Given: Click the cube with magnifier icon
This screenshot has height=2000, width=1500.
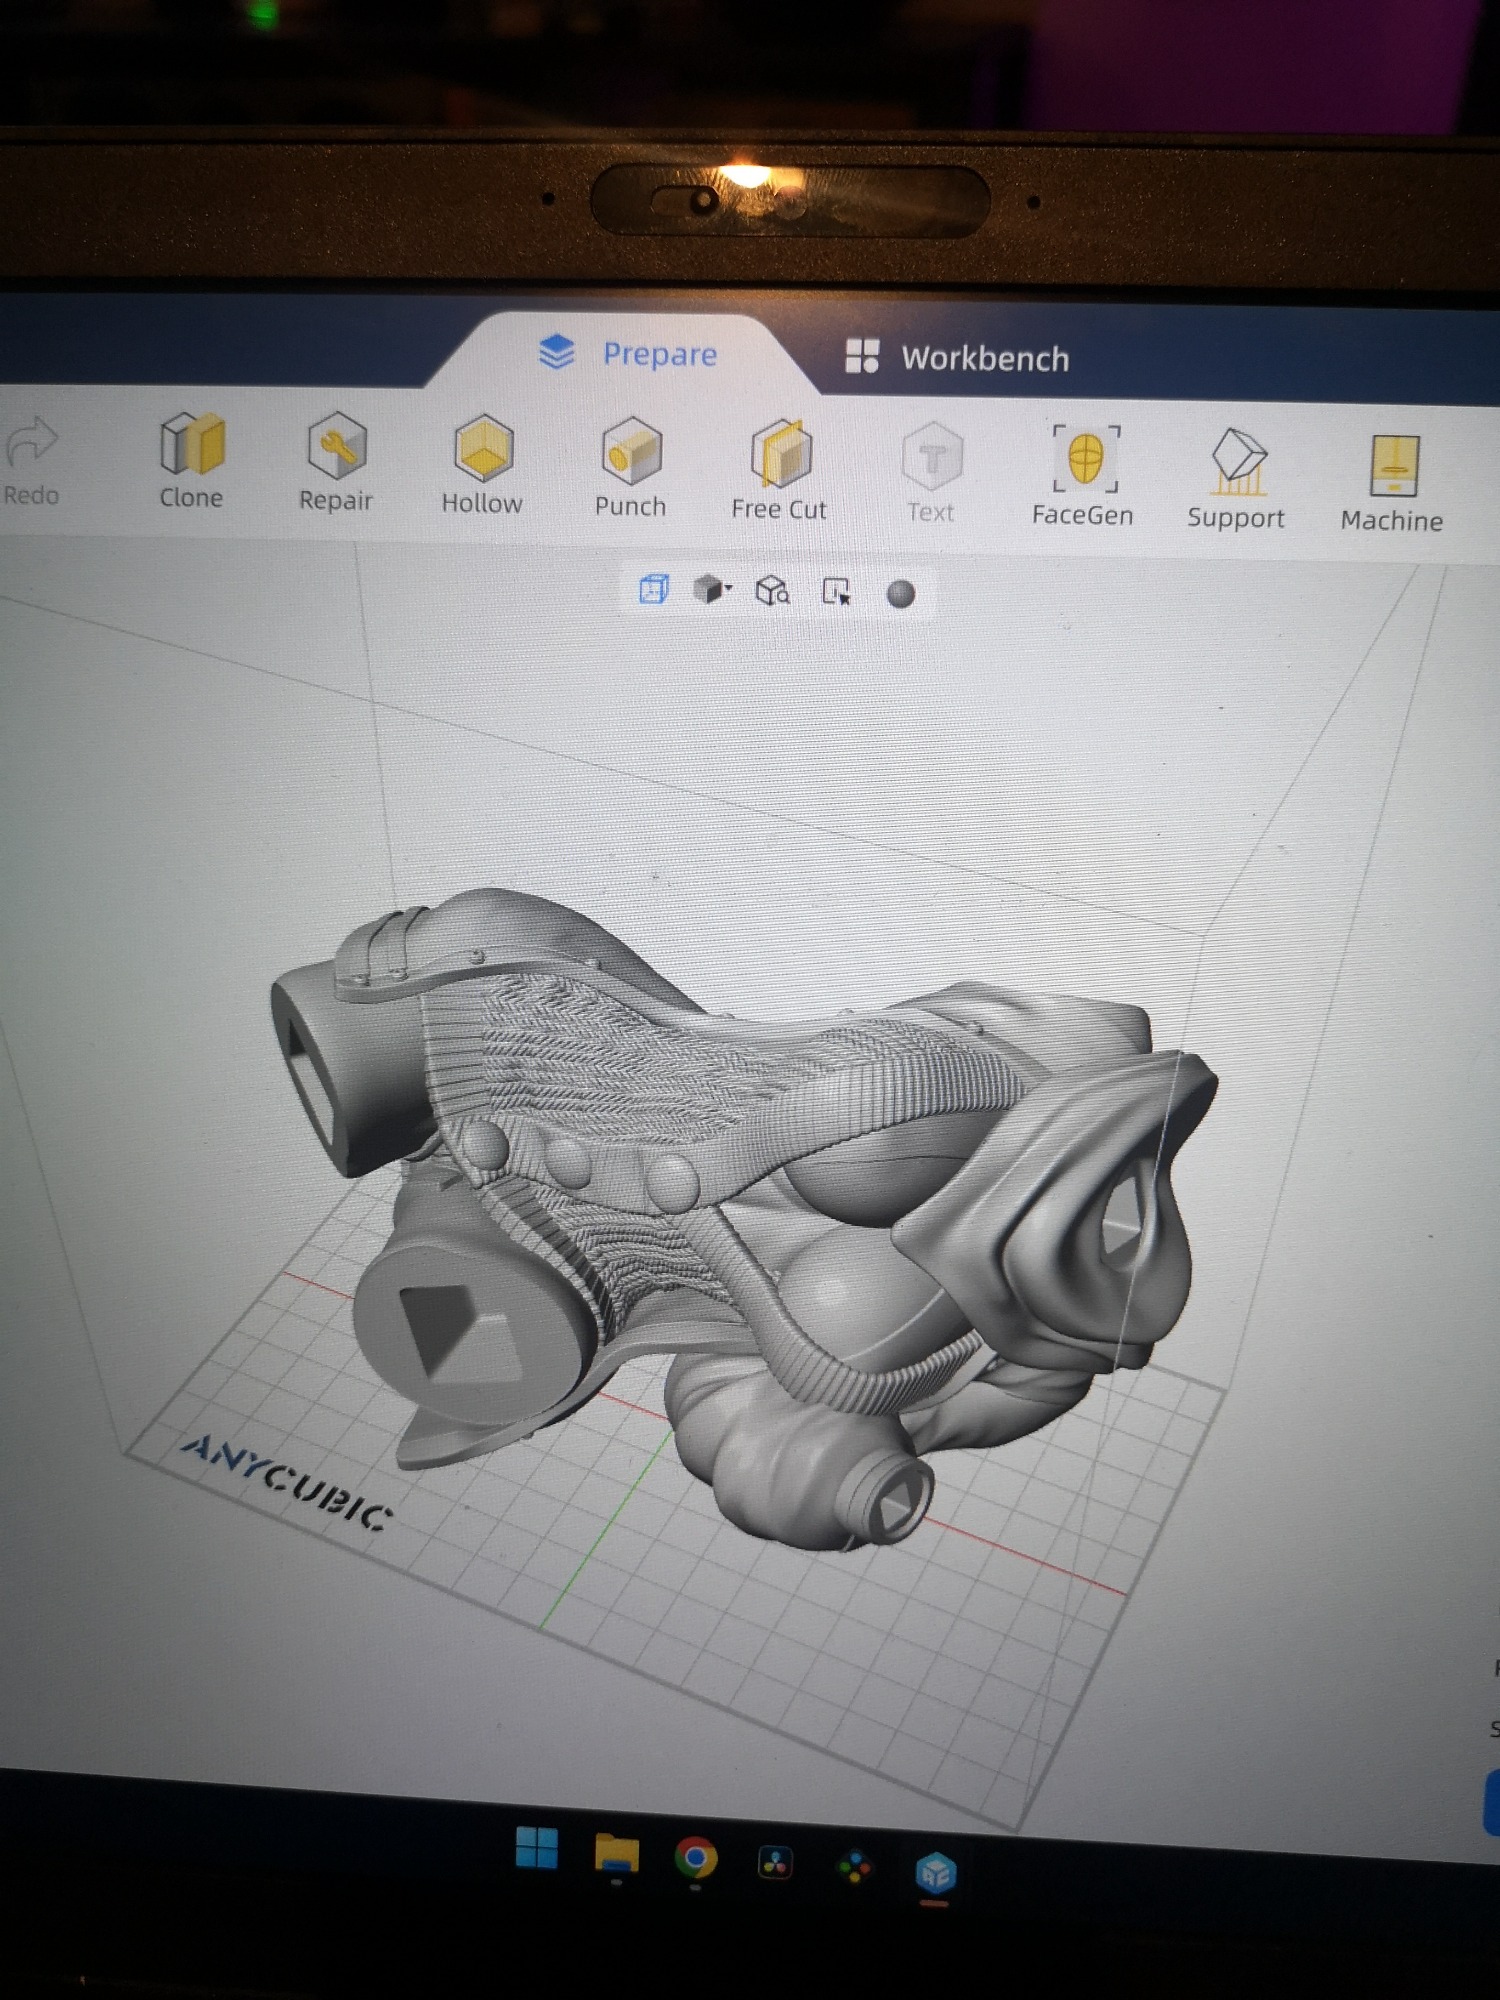Looking at the screenshot, I should pyautogui.click(x=773, y=591).
